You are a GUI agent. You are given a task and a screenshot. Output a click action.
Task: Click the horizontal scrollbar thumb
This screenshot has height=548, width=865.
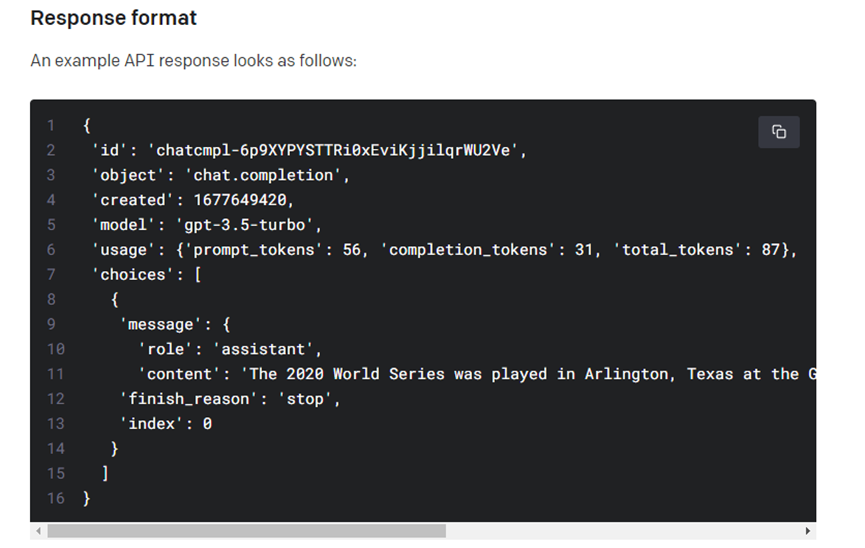[x=246, y=531]
